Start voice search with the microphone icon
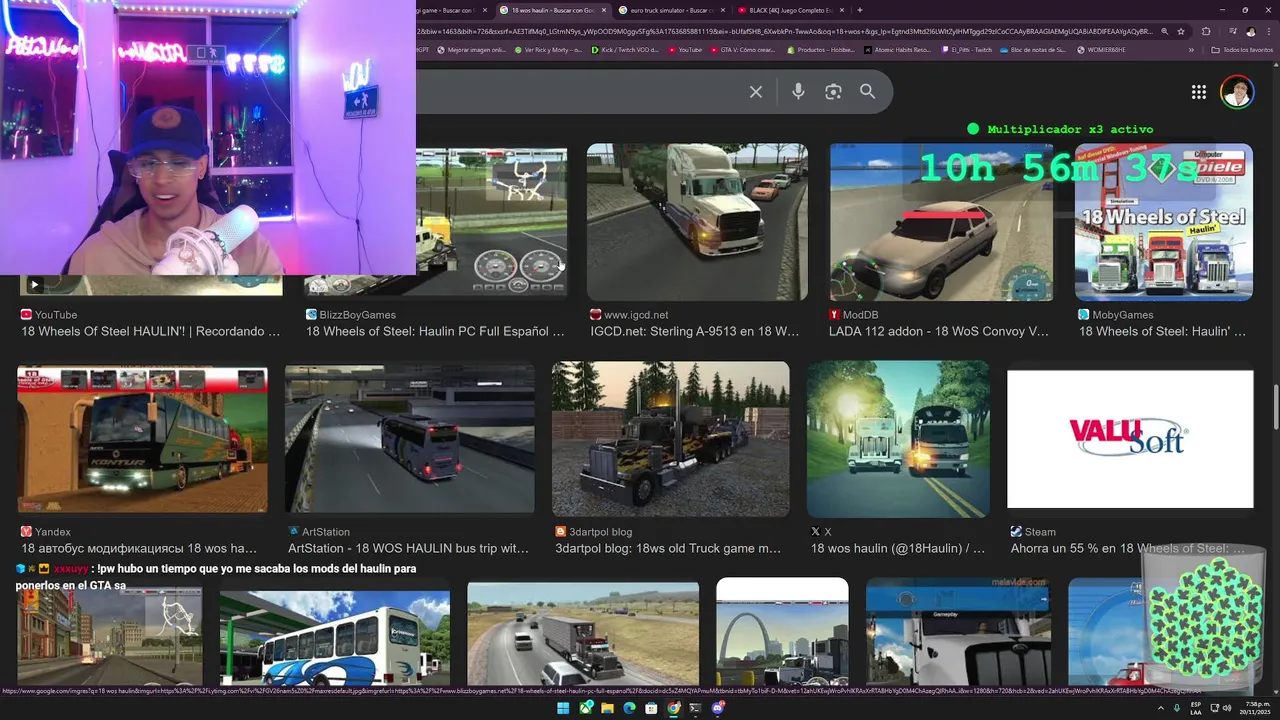1280x720 pixels. [798, 92]
